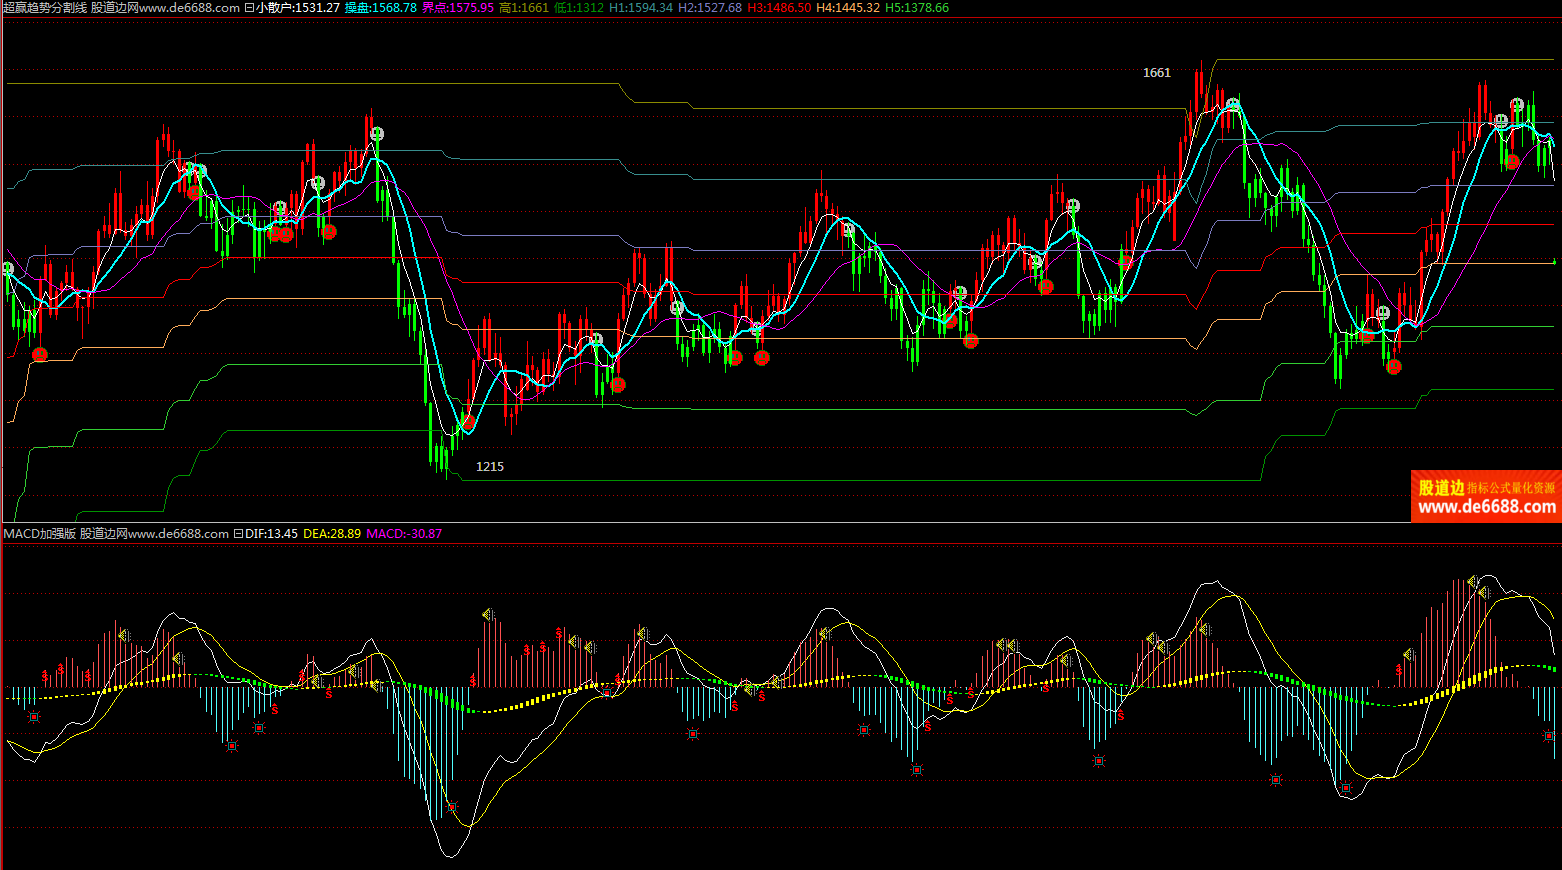Open the www.de6688.com orange banner link

tap(1486, 497)
